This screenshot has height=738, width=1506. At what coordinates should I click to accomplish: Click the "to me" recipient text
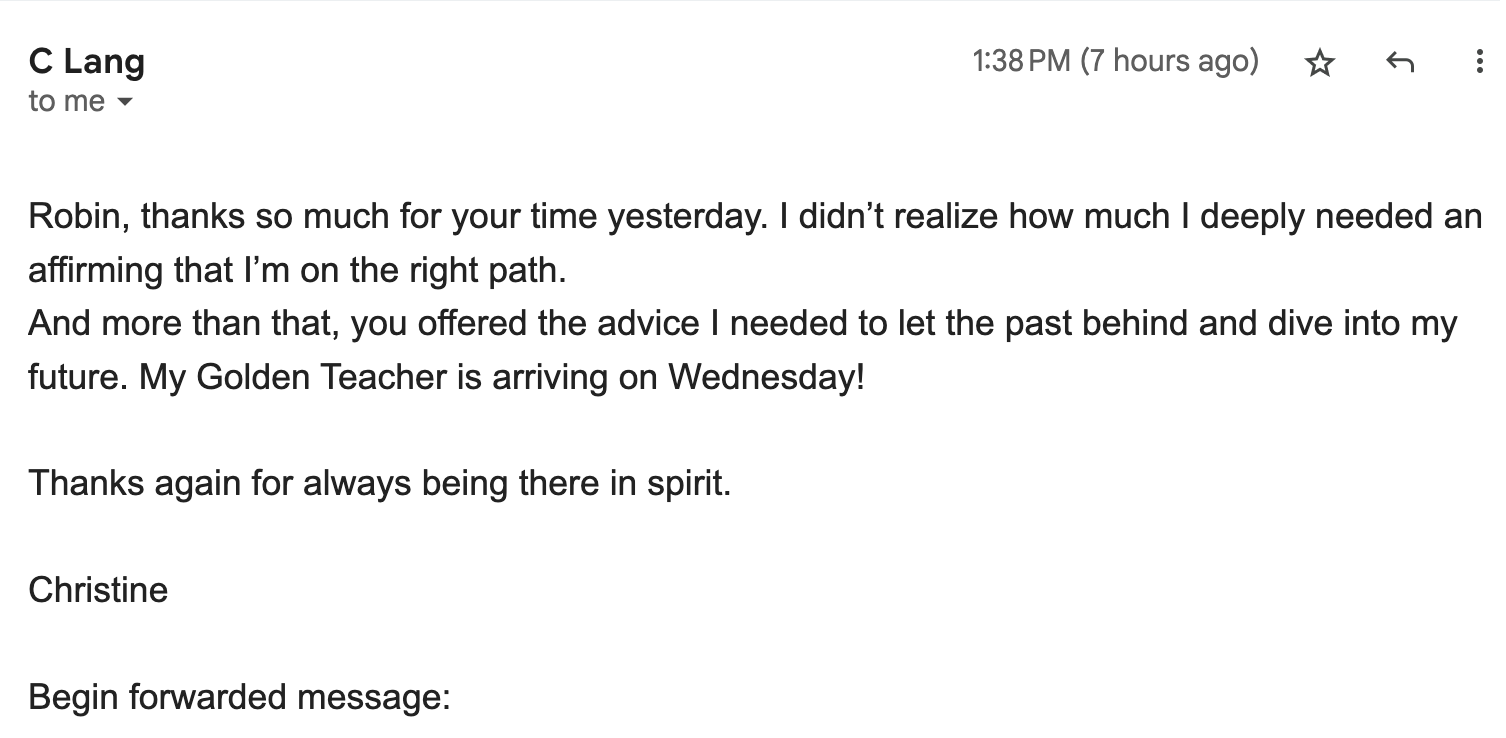[x=66, y=101]
